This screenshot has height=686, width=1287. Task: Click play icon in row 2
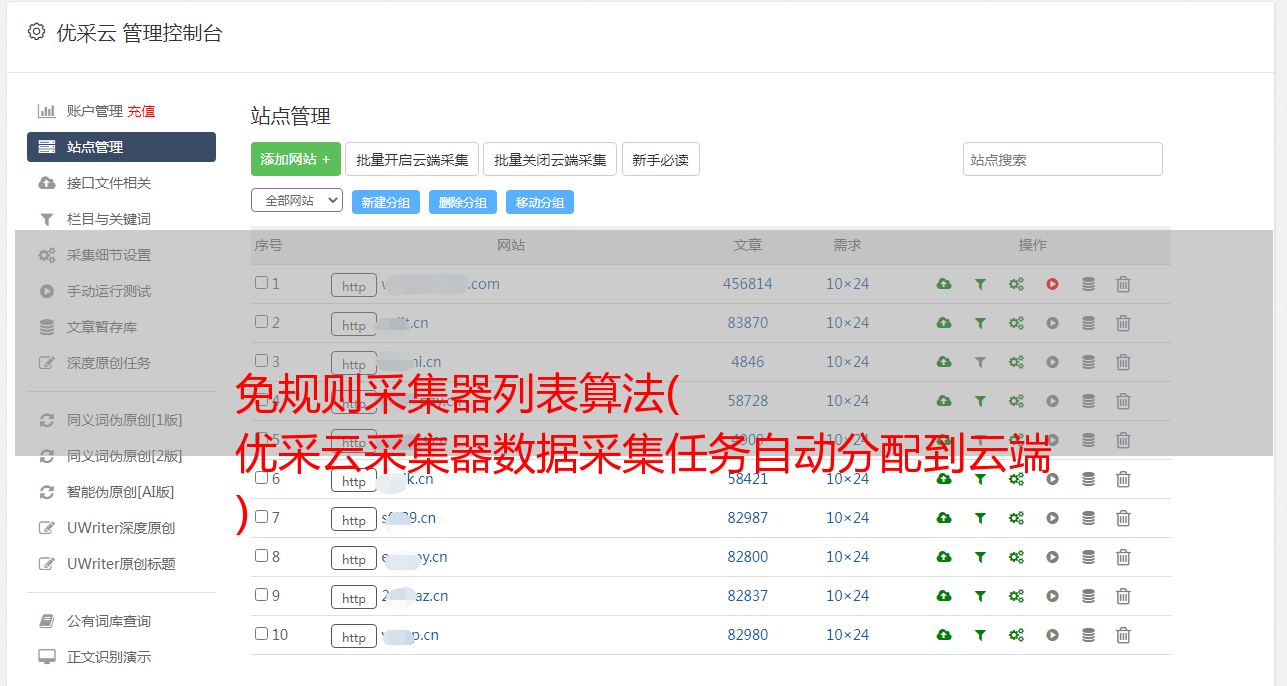click(1052, 323)
